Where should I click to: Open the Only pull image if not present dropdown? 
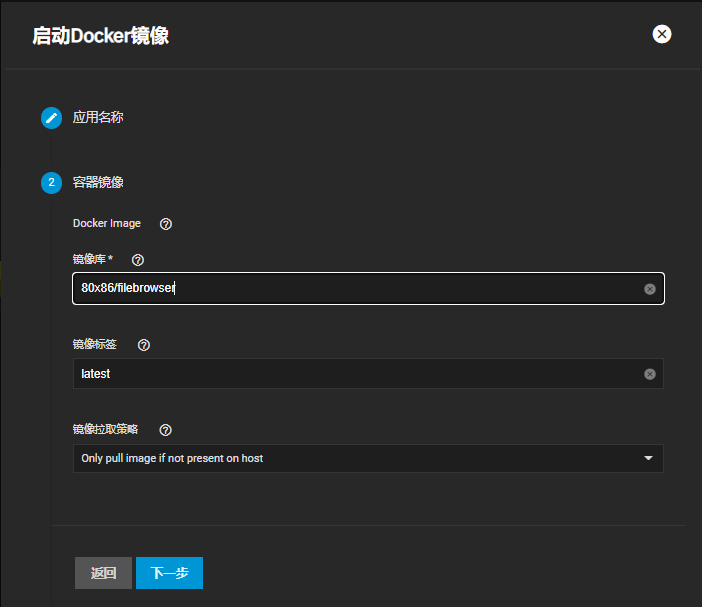tap(368, 458)
